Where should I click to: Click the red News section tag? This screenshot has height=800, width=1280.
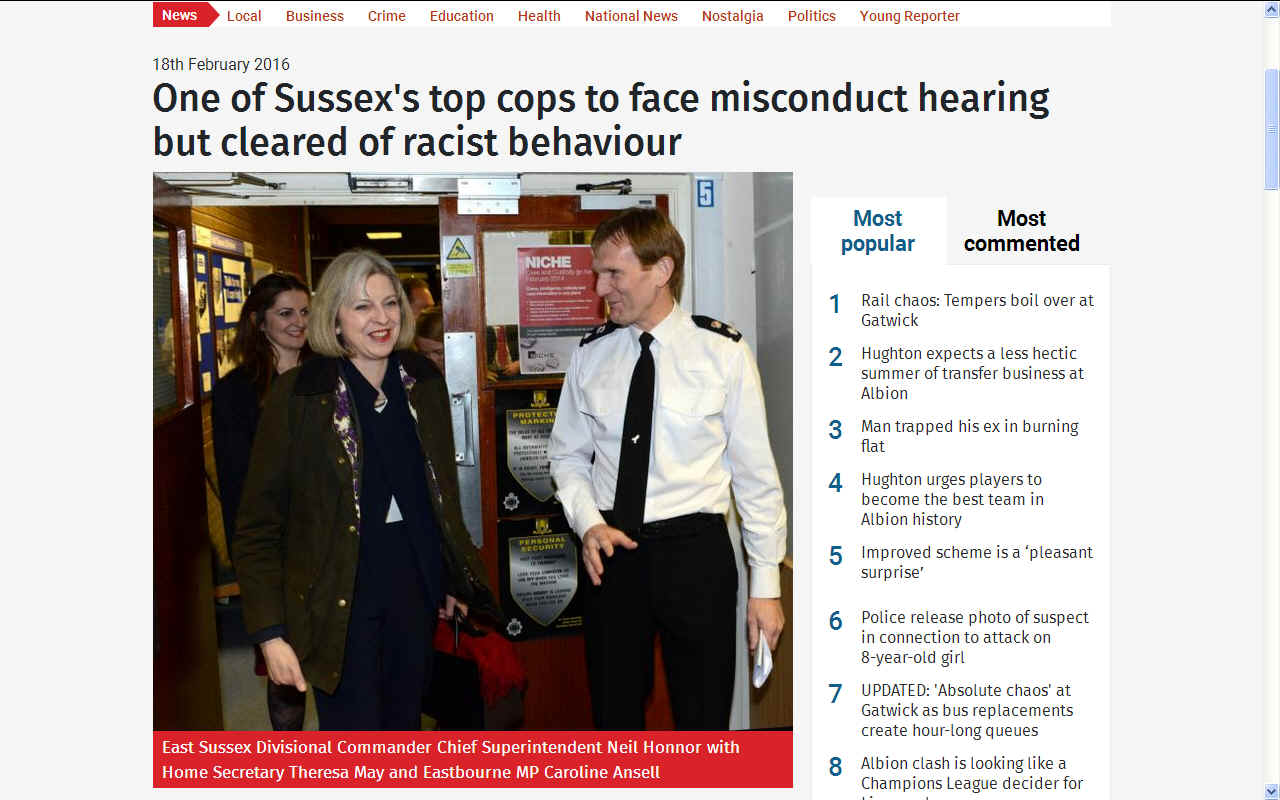(183, 15)
